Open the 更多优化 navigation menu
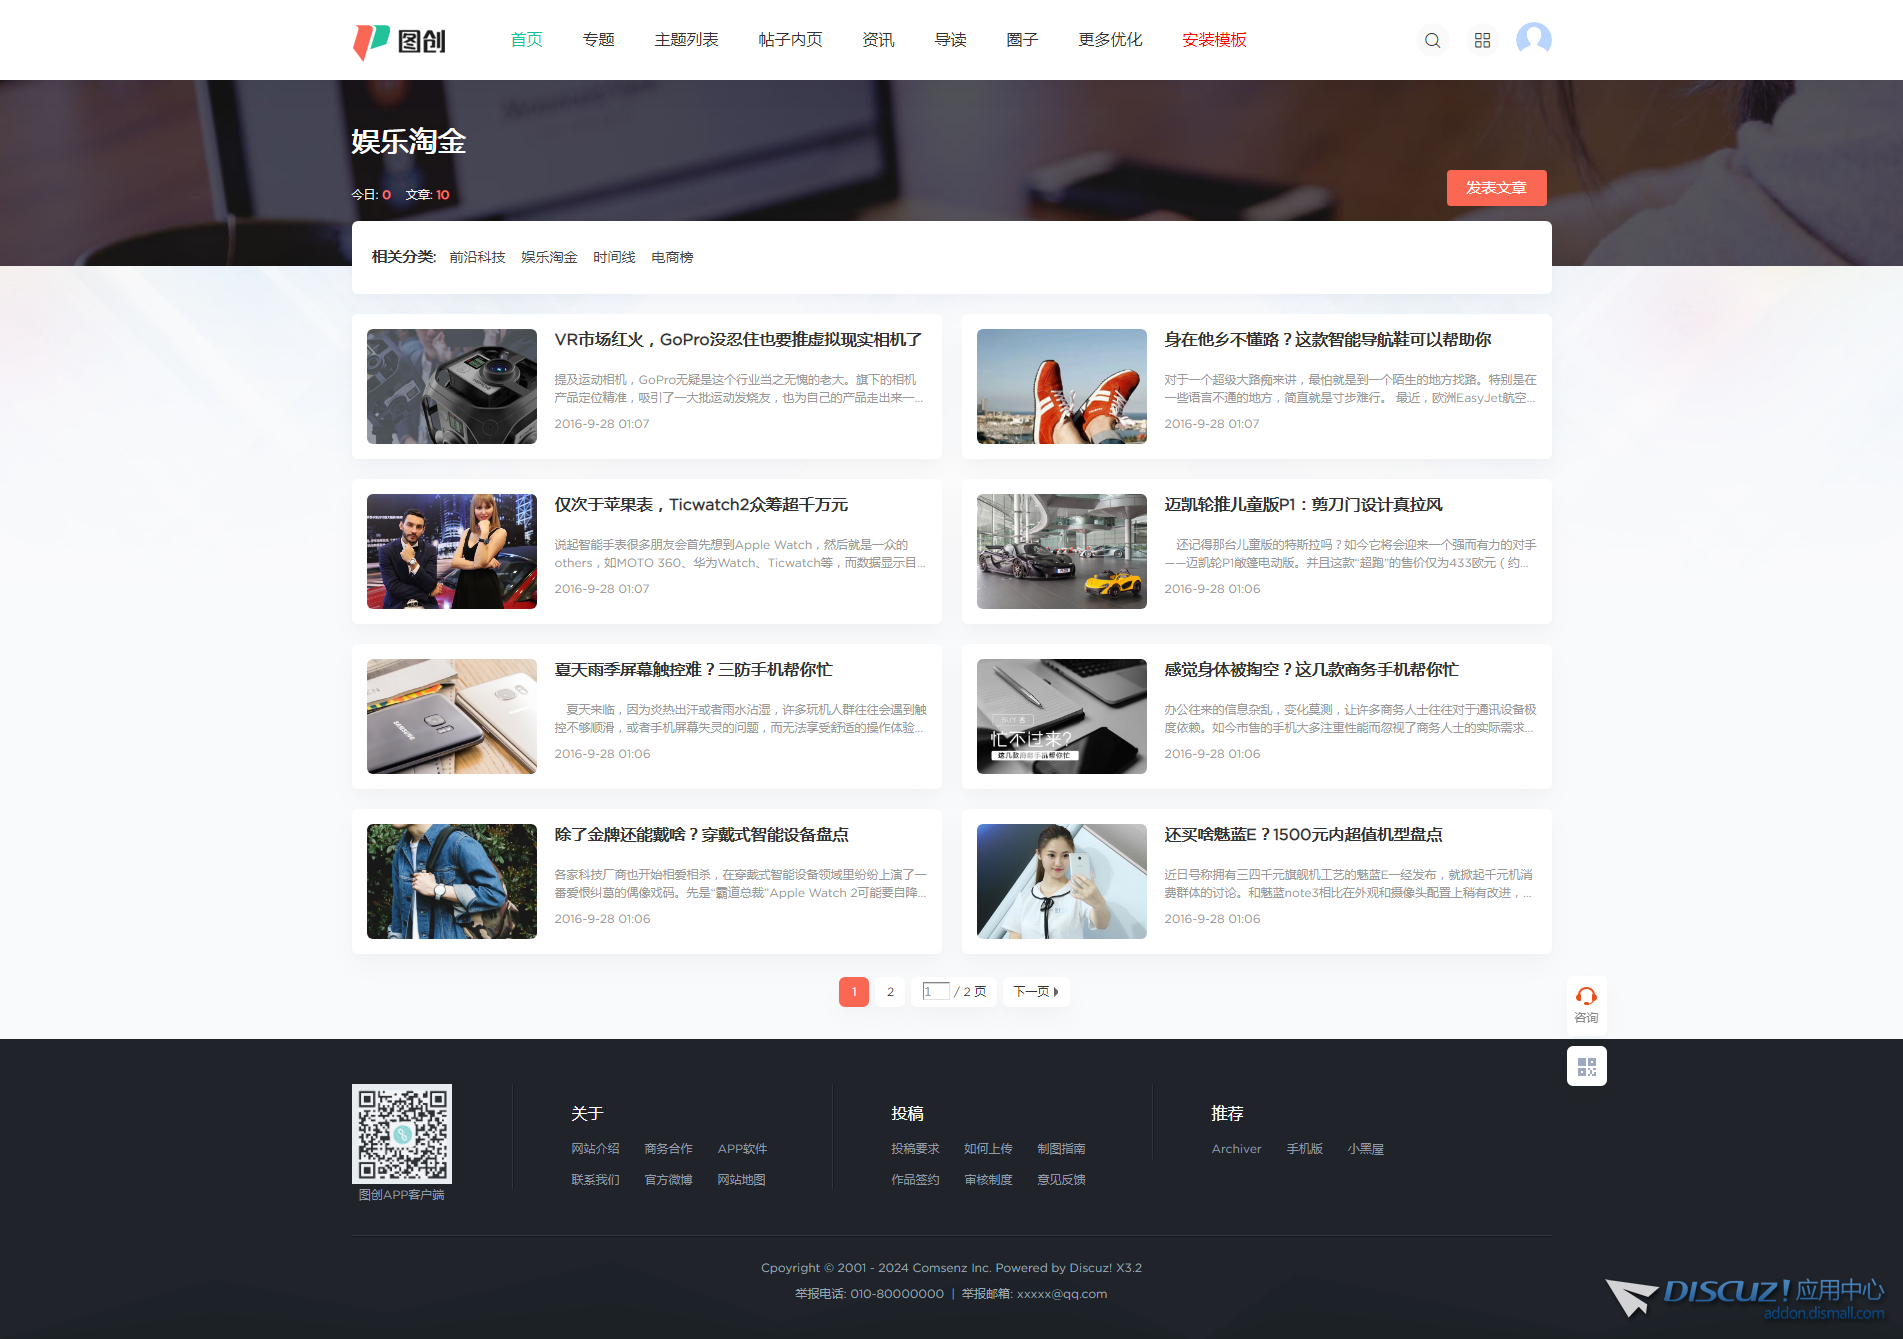Viewport: 1903px width, 1339px height. 1110,40
